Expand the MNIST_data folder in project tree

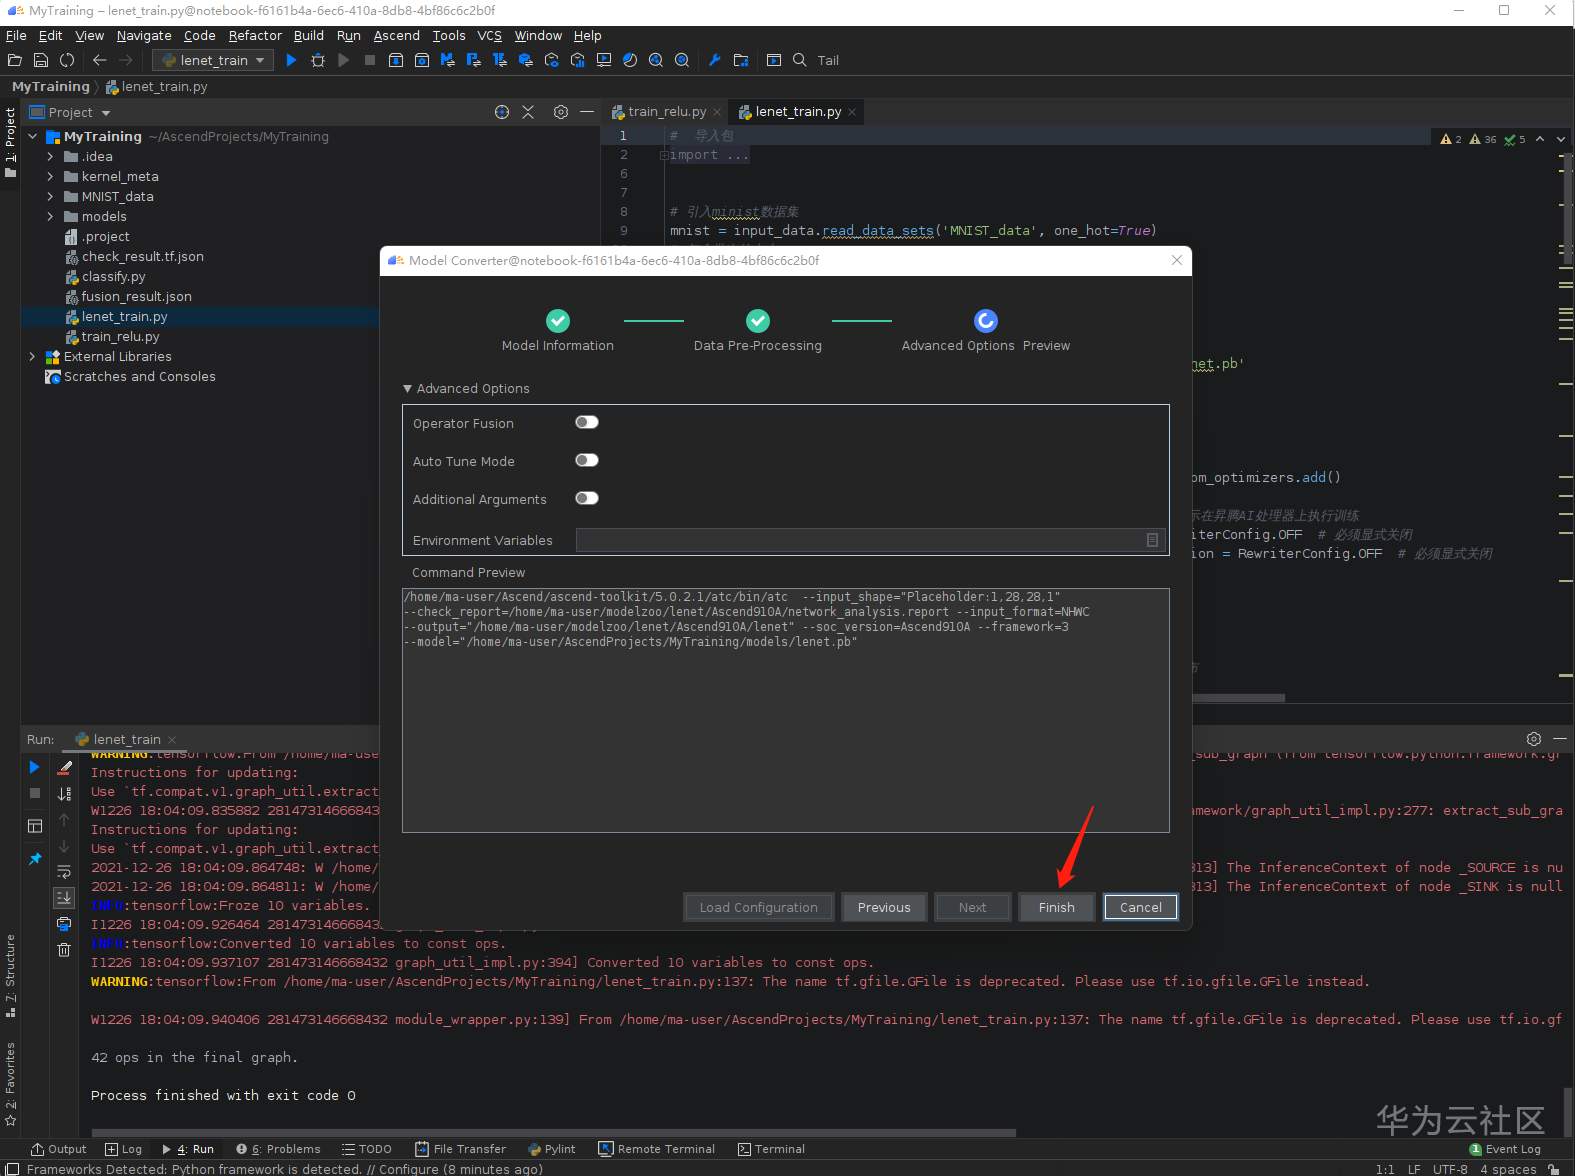50,196
